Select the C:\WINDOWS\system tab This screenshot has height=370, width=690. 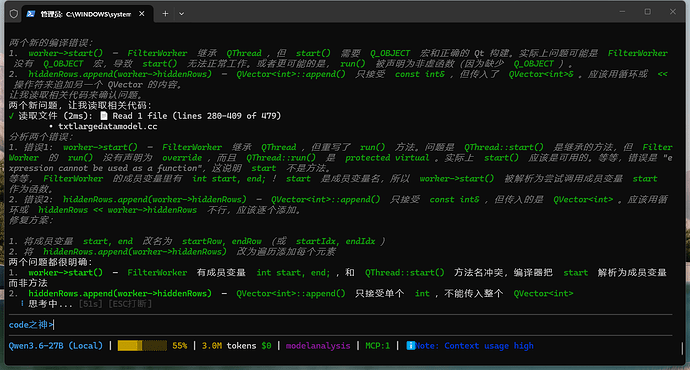click(x=87, y=14)
